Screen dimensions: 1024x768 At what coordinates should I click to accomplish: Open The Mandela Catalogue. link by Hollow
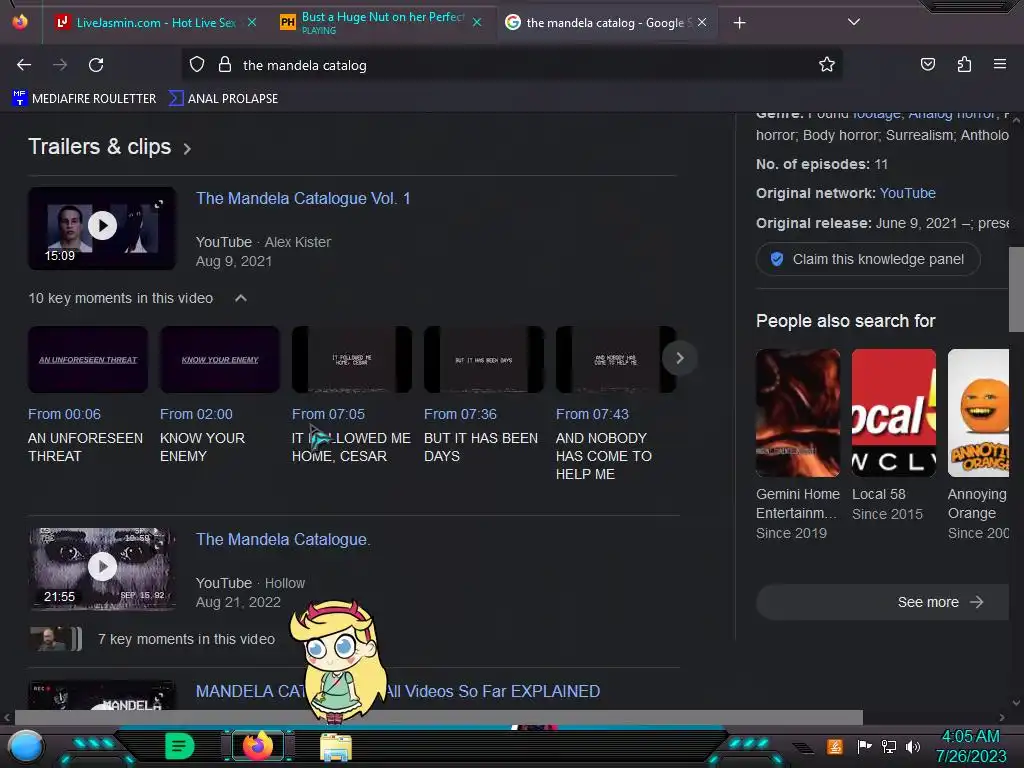(283, 539)
